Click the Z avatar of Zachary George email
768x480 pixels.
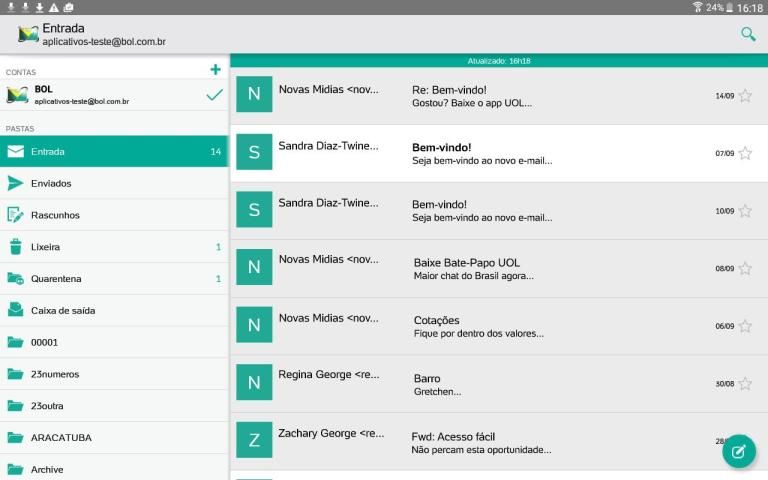click(x=254, y=440)
